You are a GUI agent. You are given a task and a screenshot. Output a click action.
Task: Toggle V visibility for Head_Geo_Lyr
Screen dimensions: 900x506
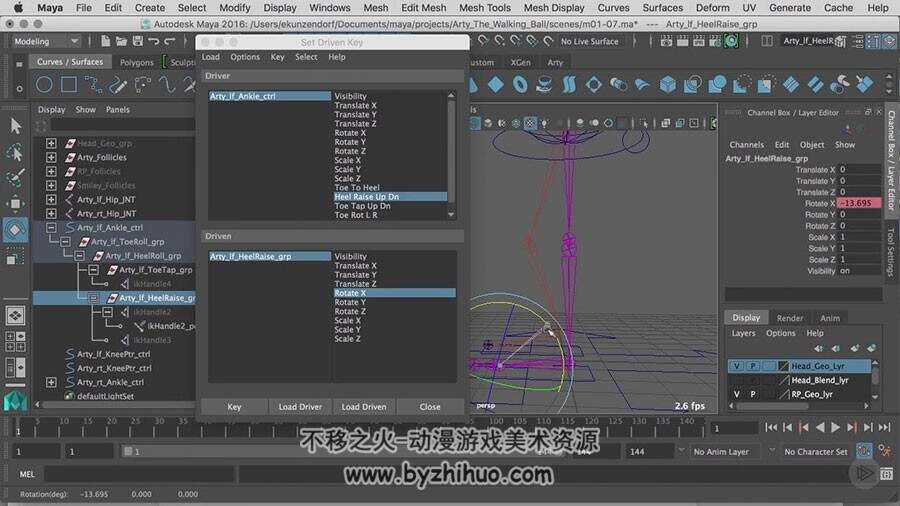[736, 366]
